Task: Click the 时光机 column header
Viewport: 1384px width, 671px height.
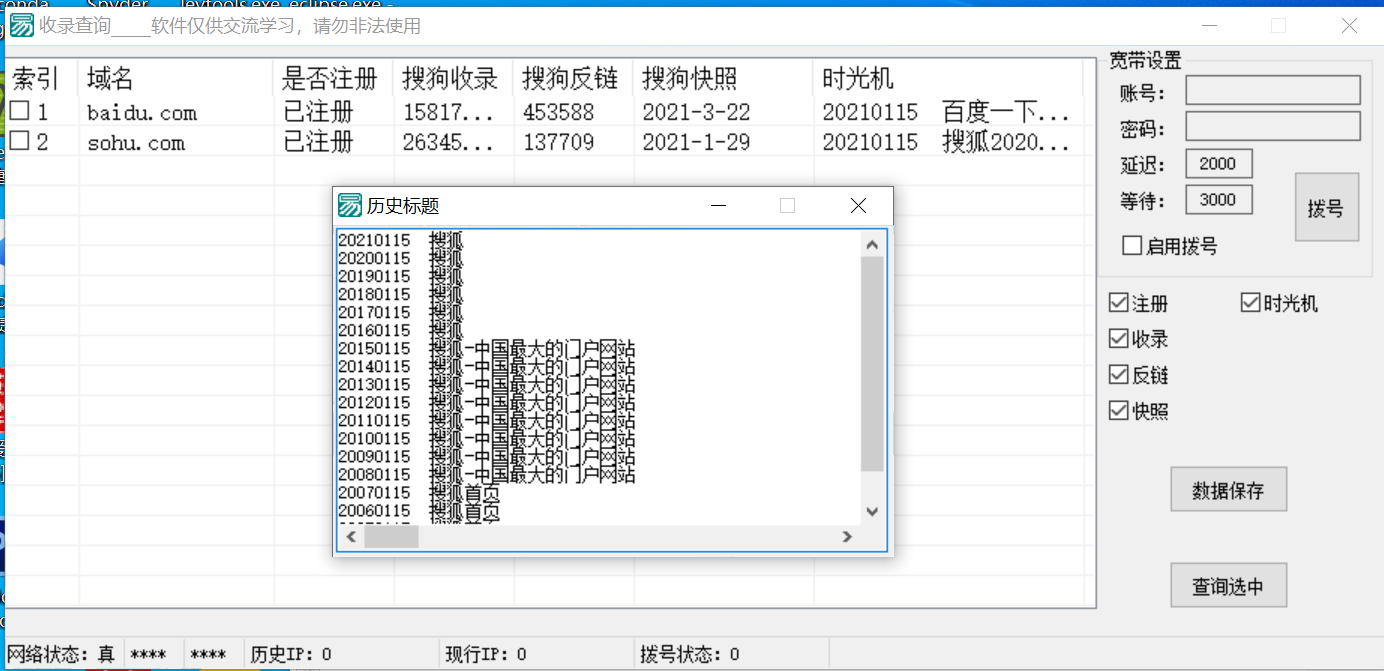Action: 948,77
